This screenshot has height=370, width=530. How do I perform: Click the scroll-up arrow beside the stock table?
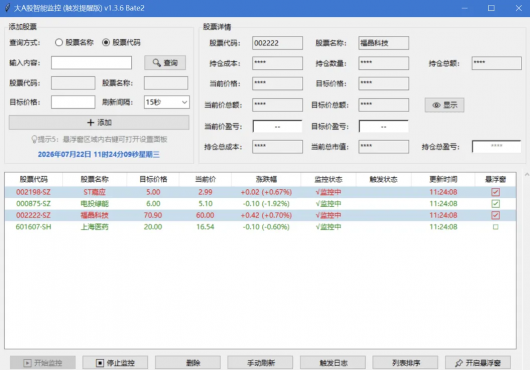pos(527,175)
